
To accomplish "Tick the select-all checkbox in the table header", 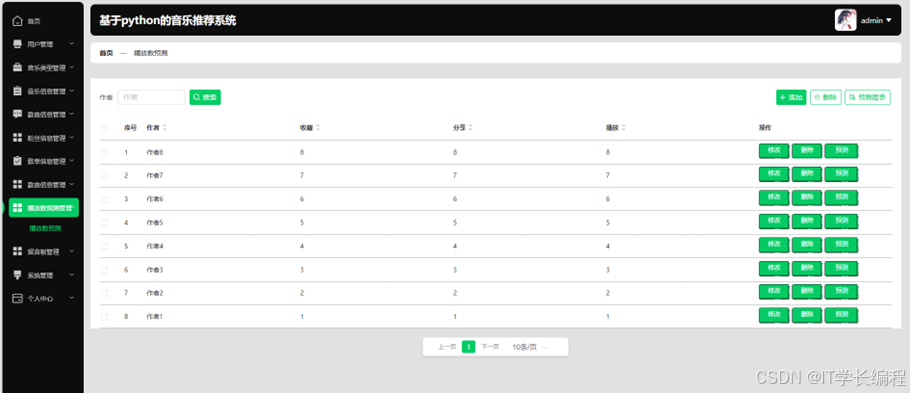I will pyautogui.click(x=104, y=128).
